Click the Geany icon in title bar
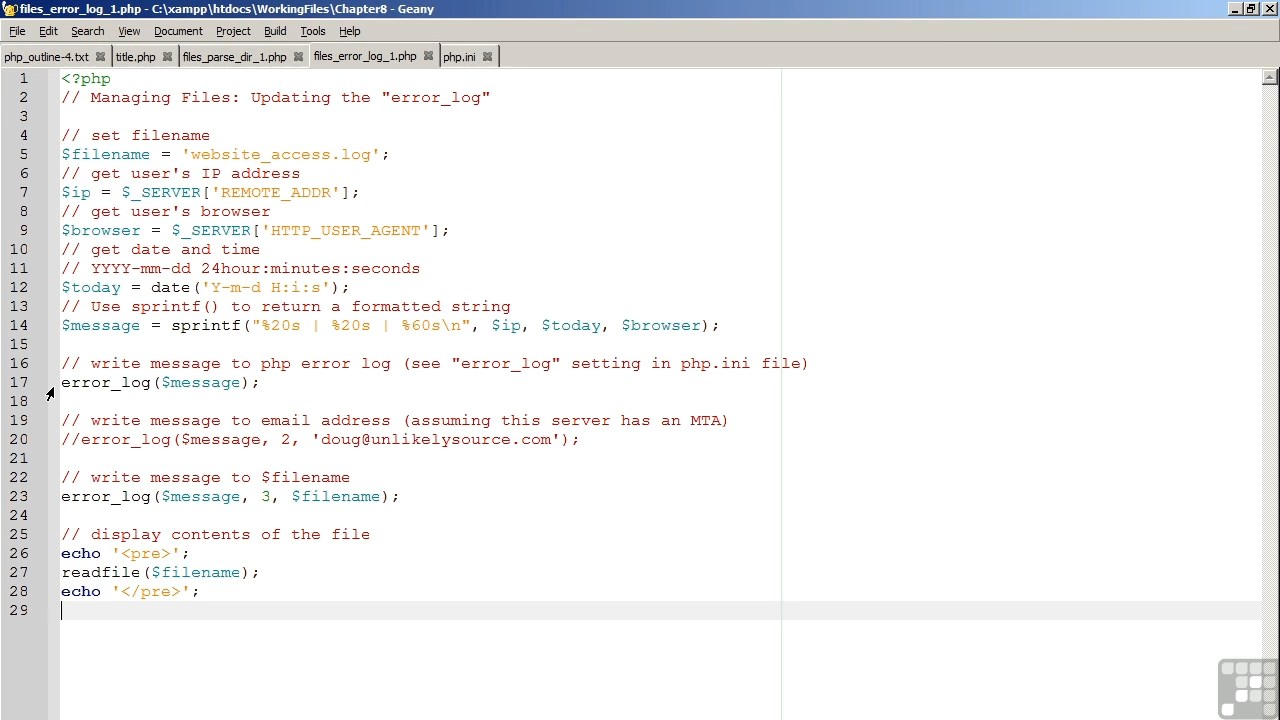This screenshot has width=1280, height=720. click(9, 9)
